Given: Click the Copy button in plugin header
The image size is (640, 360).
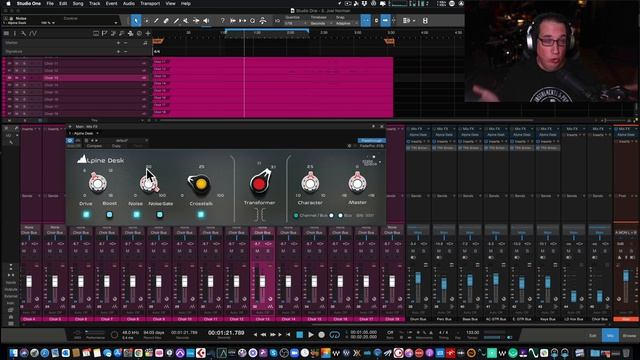Looking at the screenshot, I should coord(116,146).
